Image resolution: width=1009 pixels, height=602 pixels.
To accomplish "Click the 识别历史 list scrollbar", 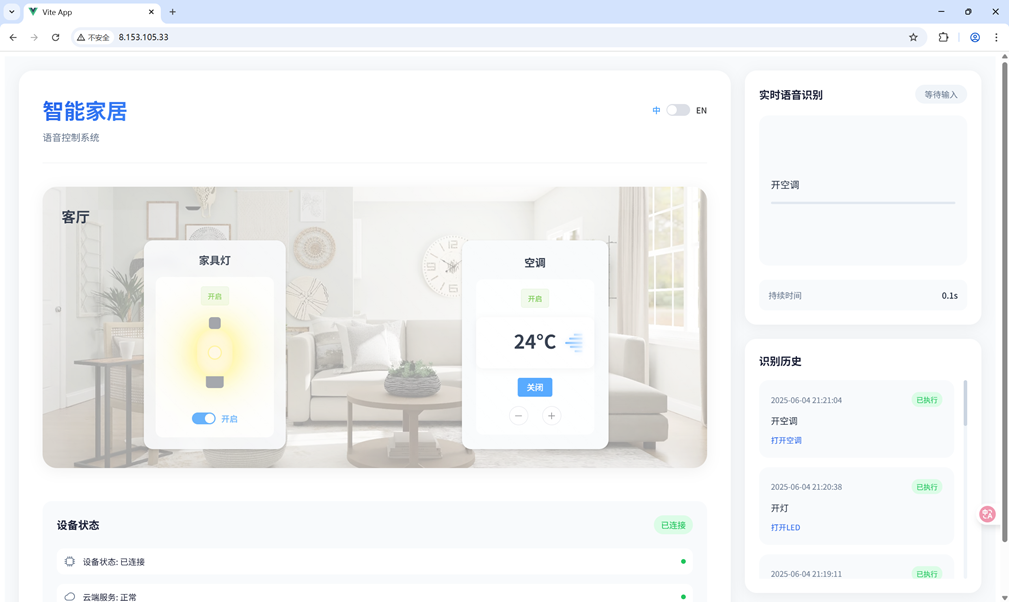I will (965, 403).
